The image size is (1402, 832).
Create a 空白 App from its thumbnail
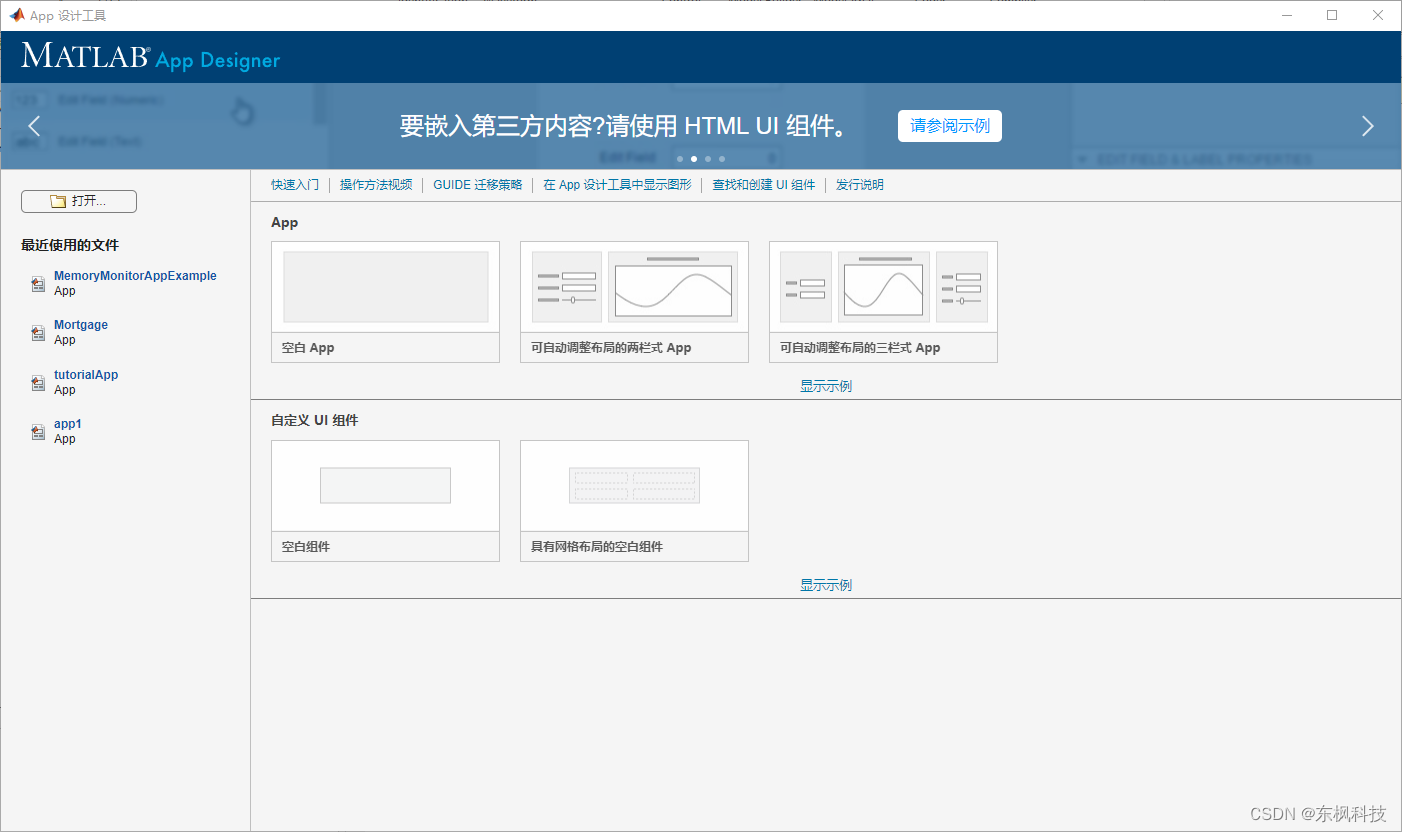(x=385, y=301)
